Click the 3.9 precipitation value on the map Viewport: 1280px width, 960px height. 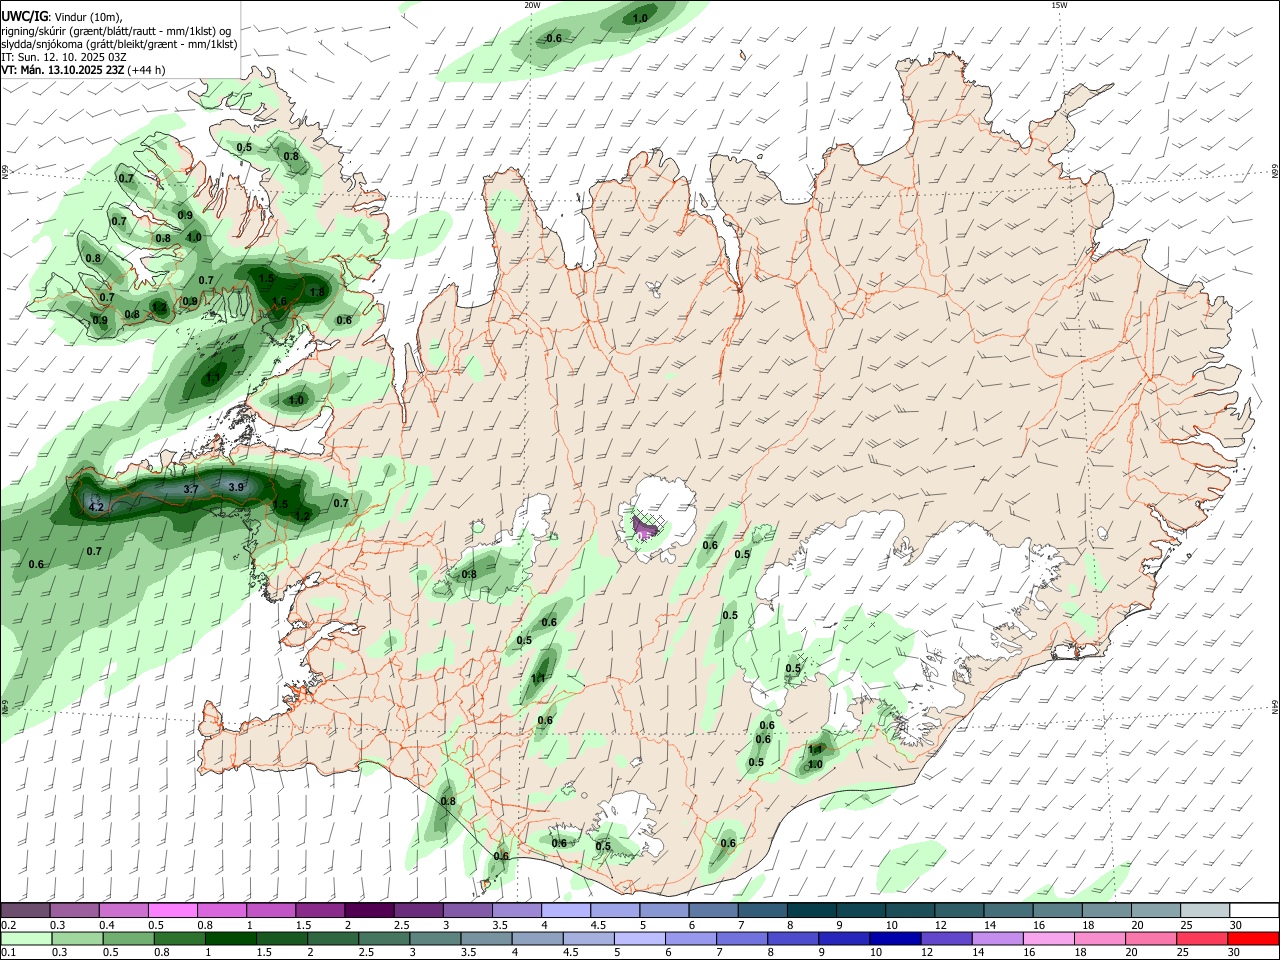(x=236, y=487)
